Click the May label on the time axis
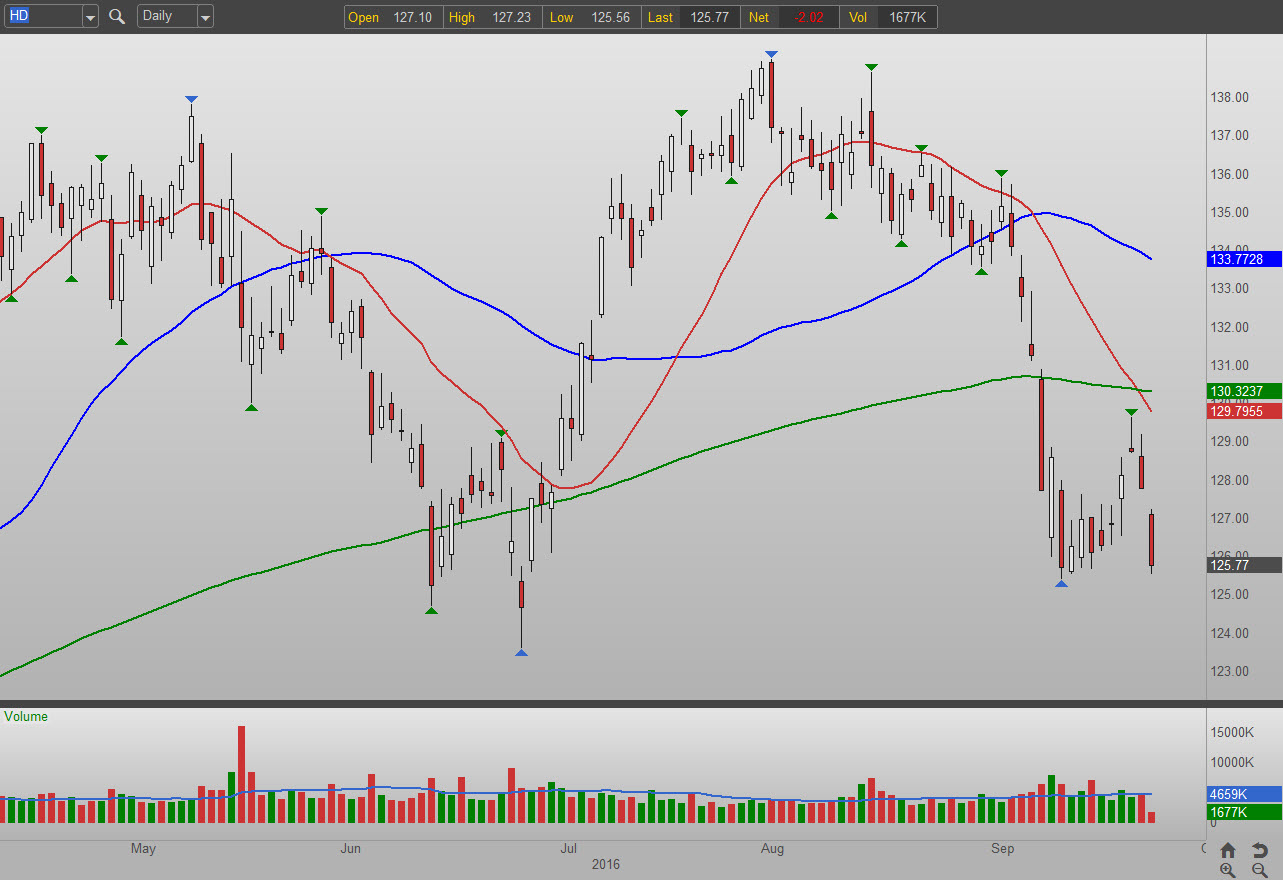 (143, 849)
